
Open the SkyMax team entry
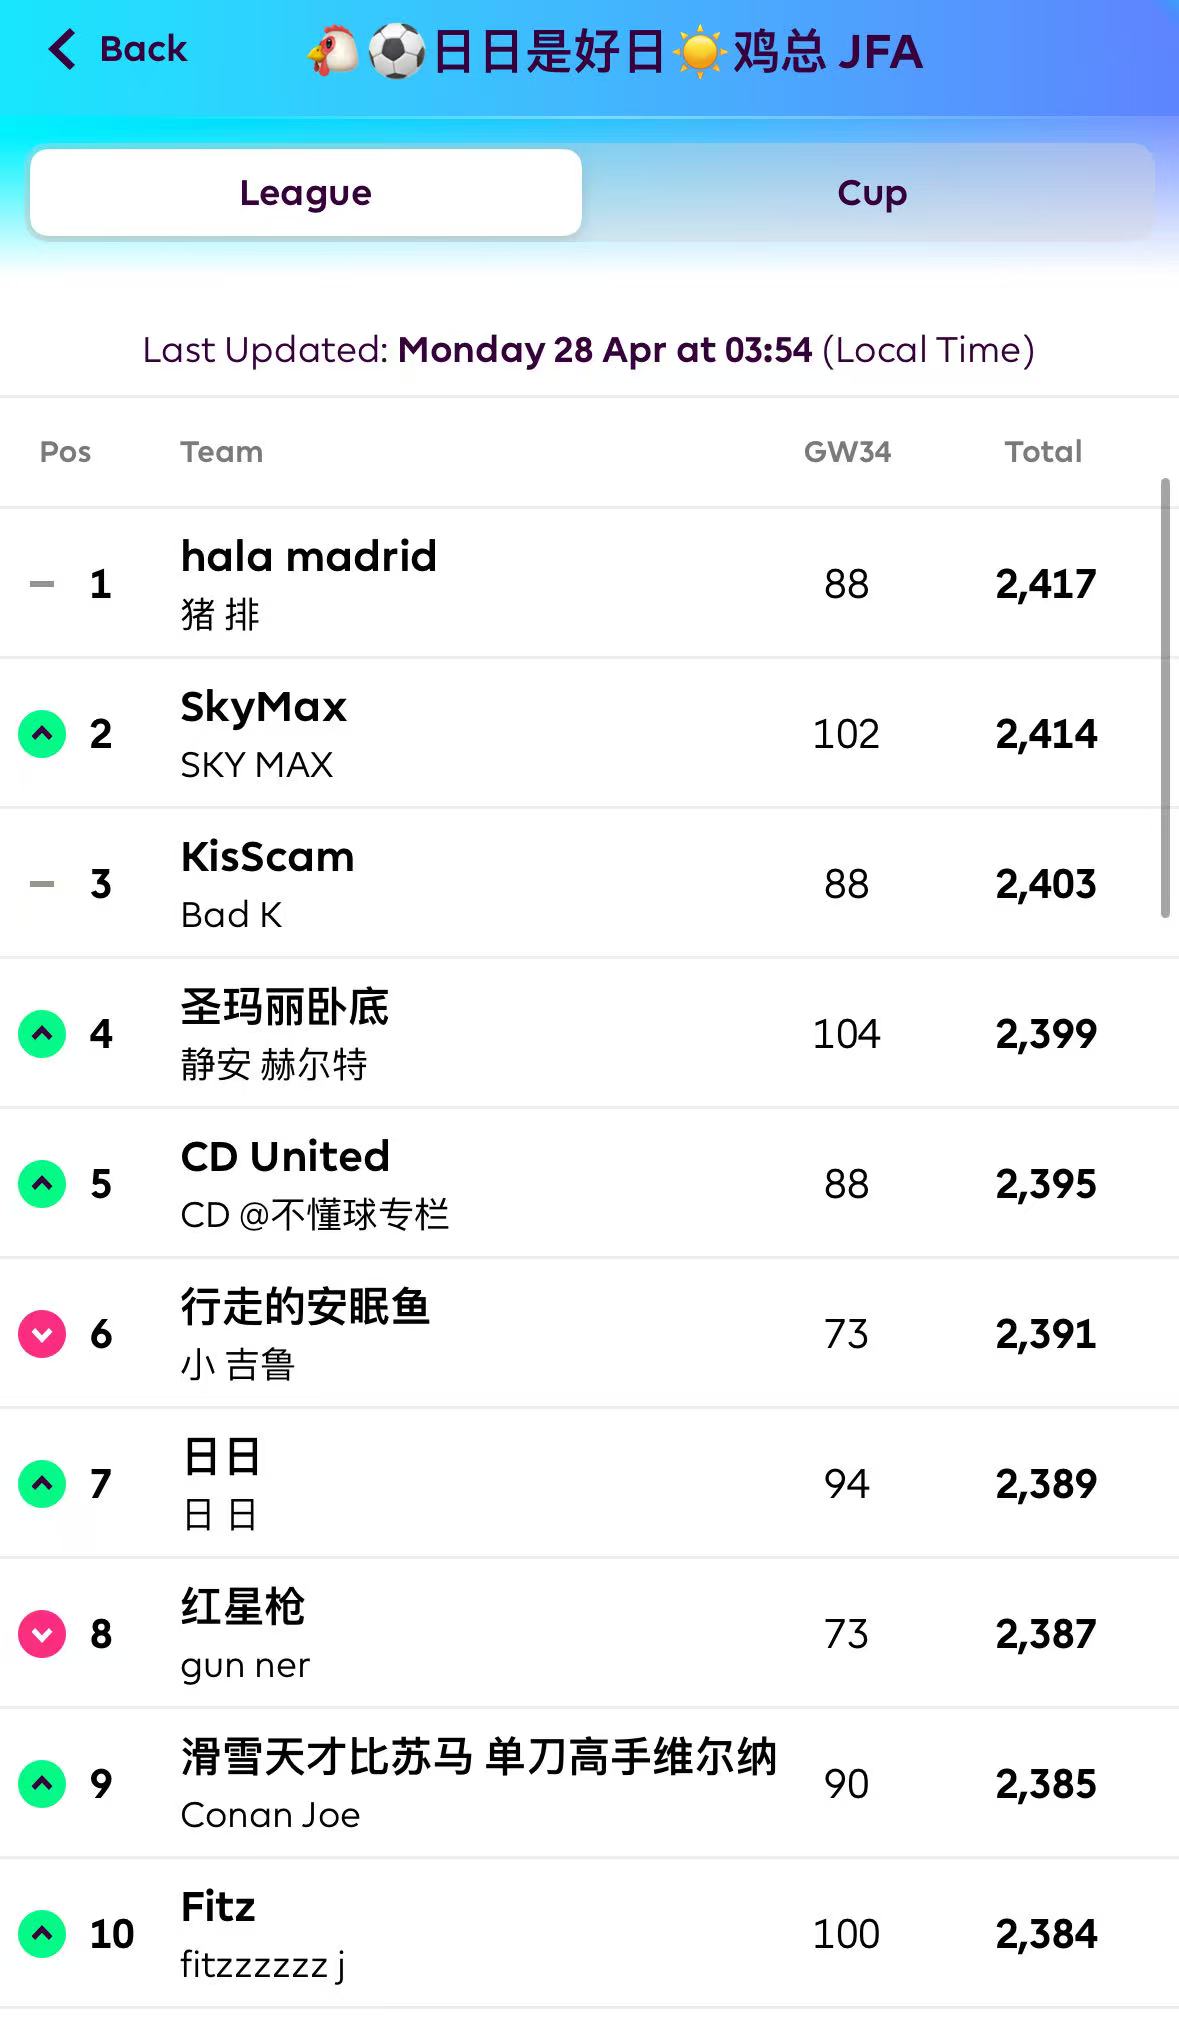[264, 707]
